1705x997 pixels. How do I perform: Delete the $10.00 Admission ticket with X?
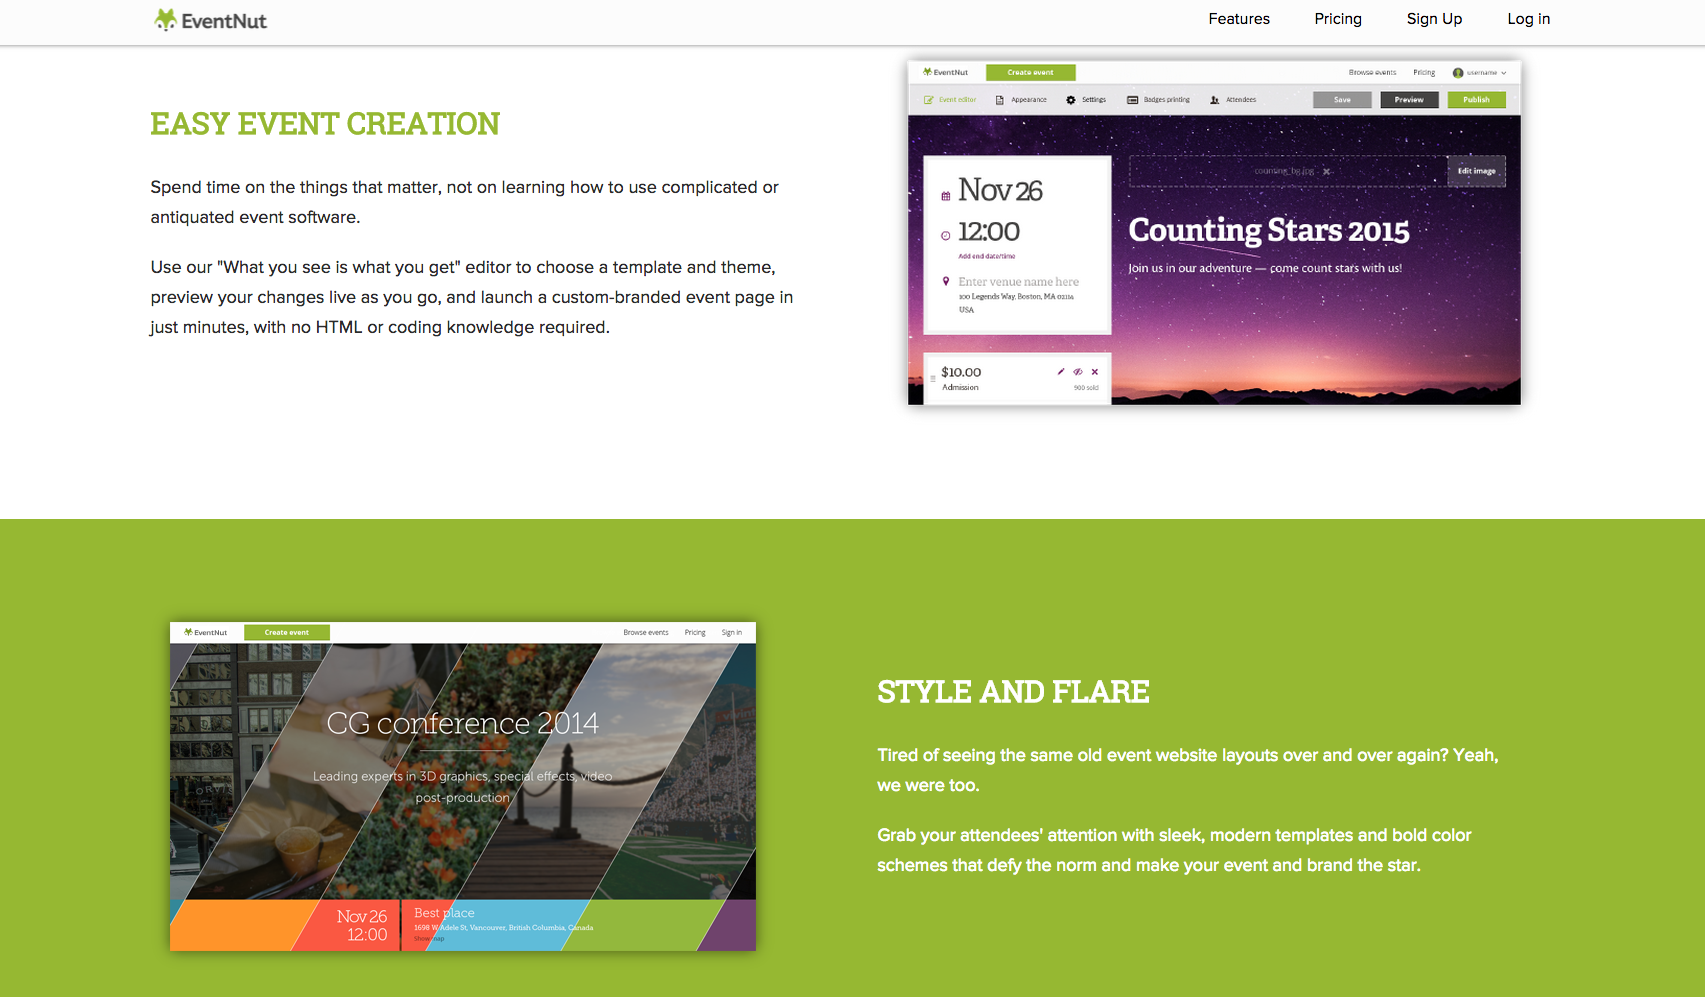[1095, 372]
